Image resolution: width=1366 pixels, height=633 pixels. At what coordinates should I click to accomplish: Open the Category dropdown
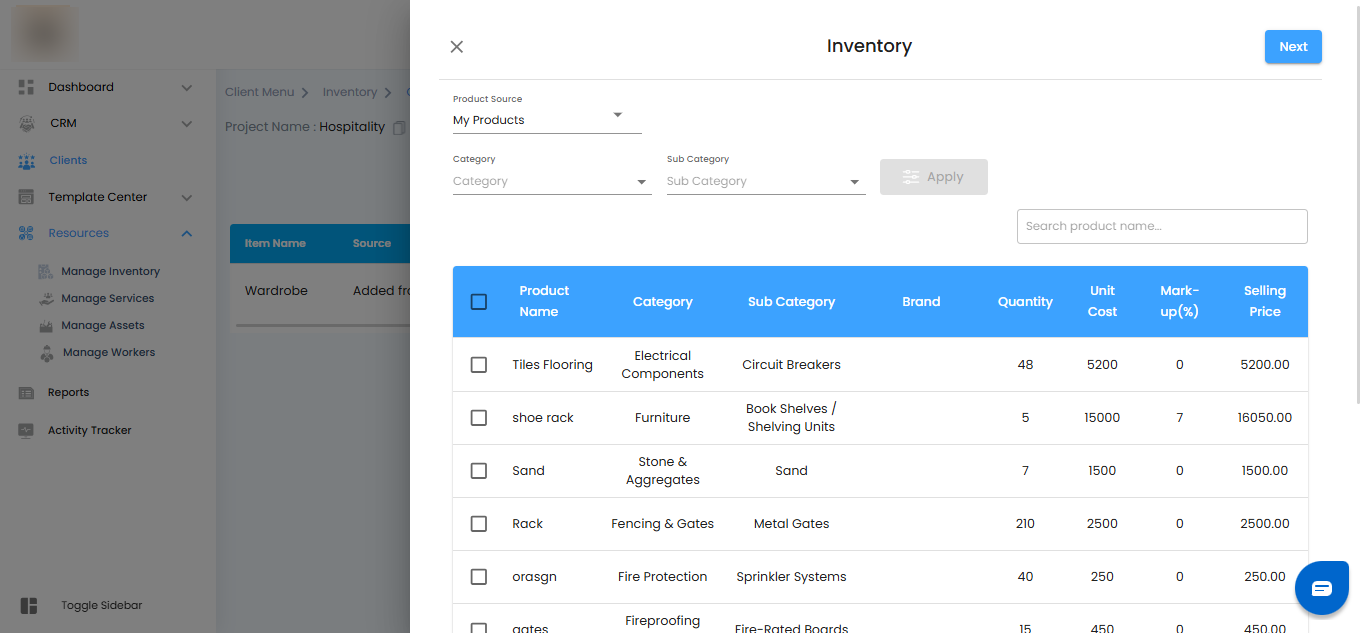551,181
